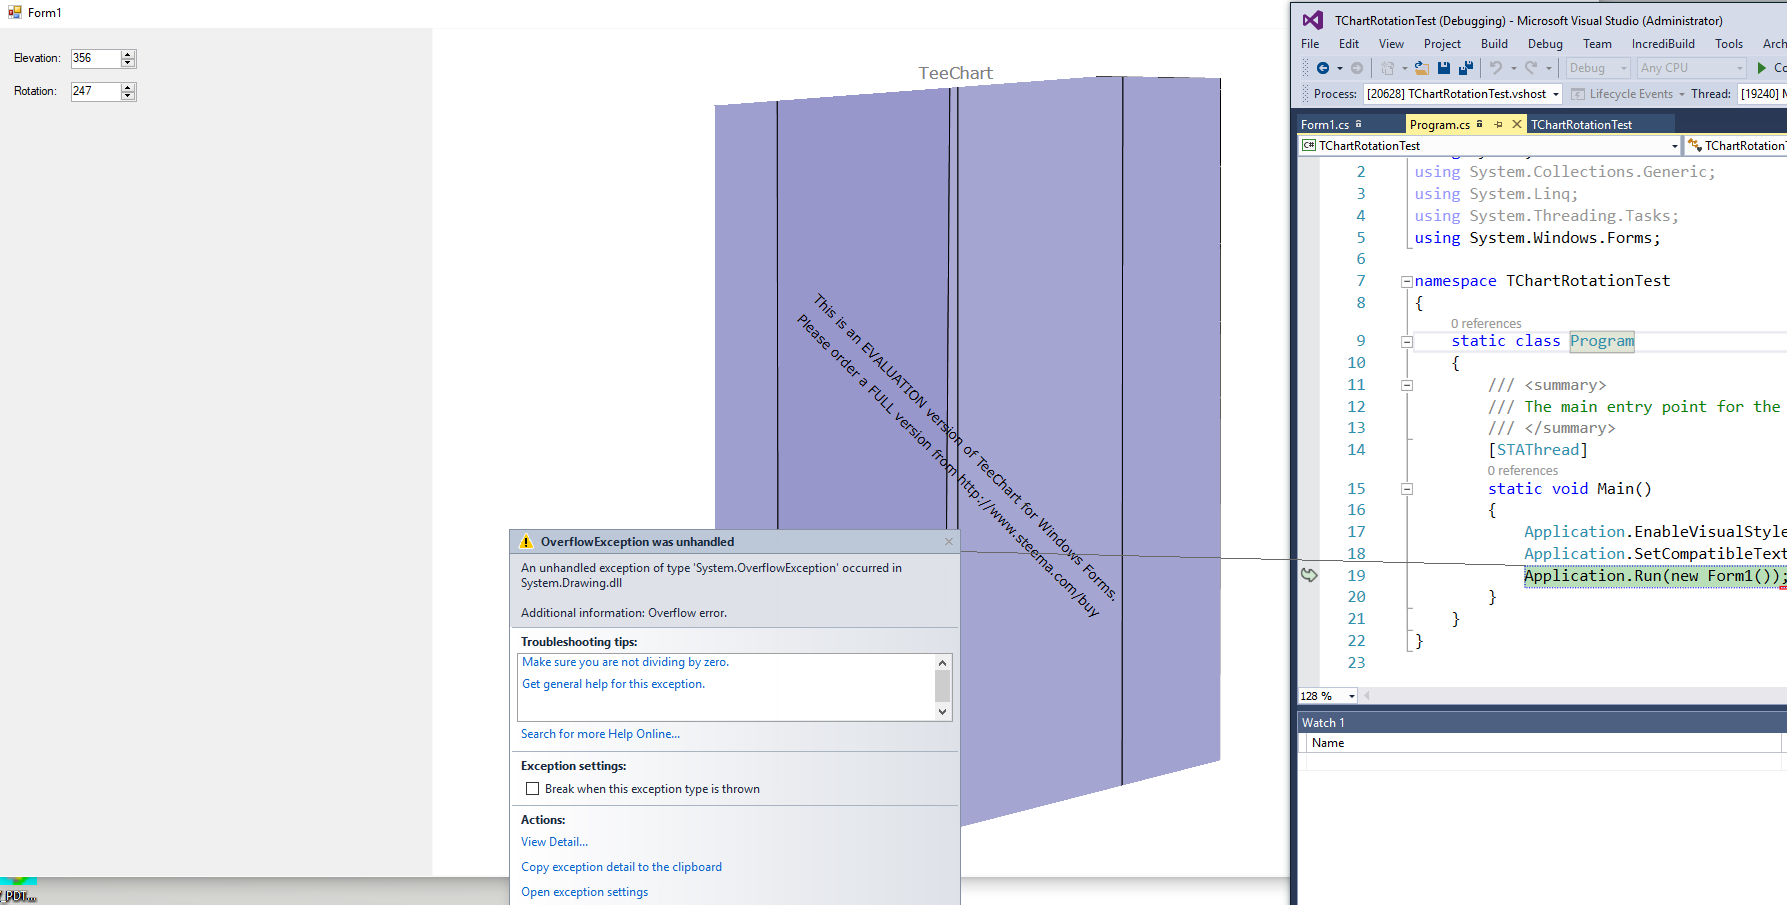Click the Form1 window icon
This screenshot has height=905, width=1787.
click(x=15, y=12)
